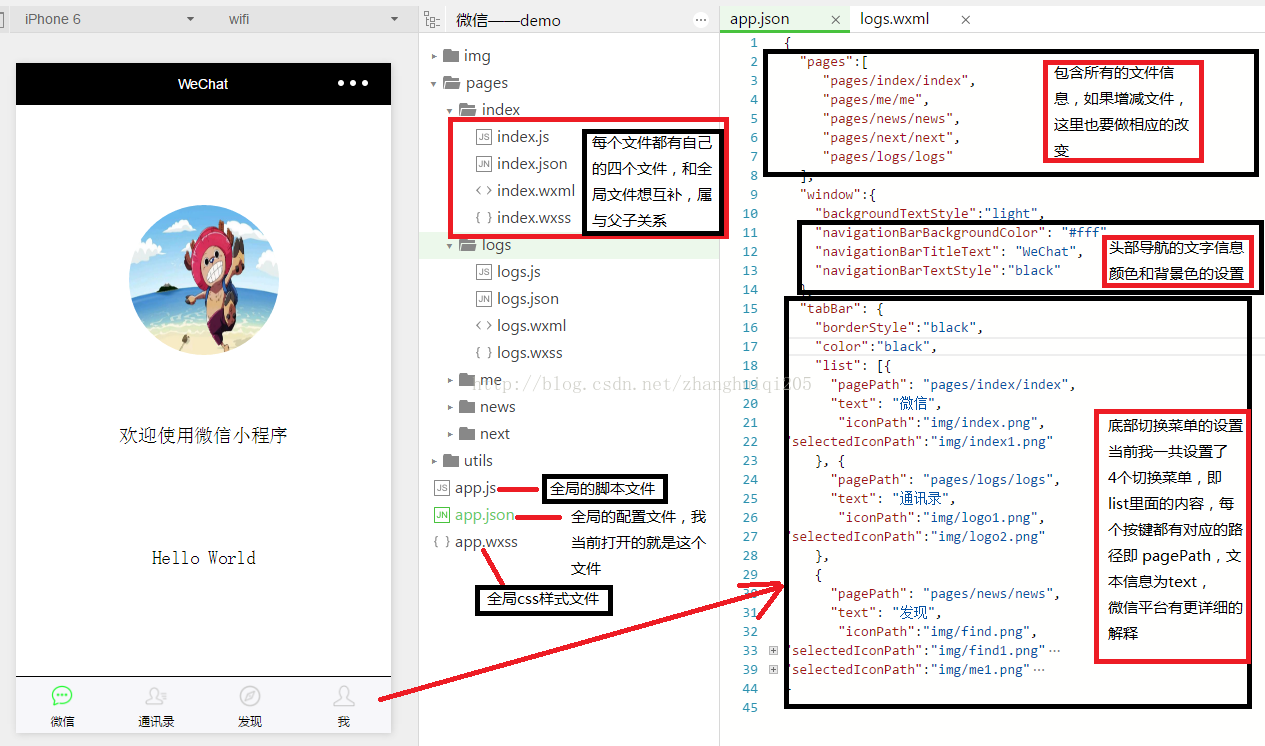This screenshot has width=1265, height=746.
Task: Select the 通讯录 tab in simulator bottom bar
Action: point(156,706)
